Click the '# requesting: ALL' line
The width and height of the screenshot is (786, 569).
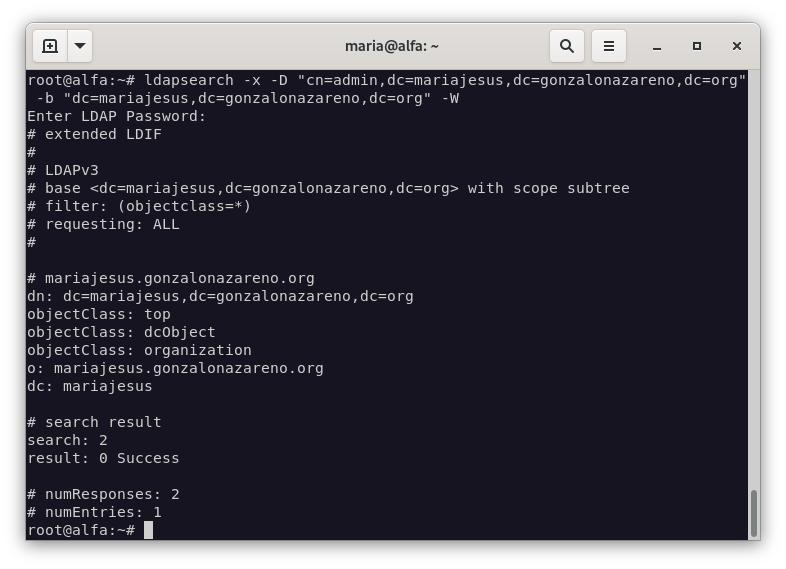pyautogui.click(x=103, y=224)
